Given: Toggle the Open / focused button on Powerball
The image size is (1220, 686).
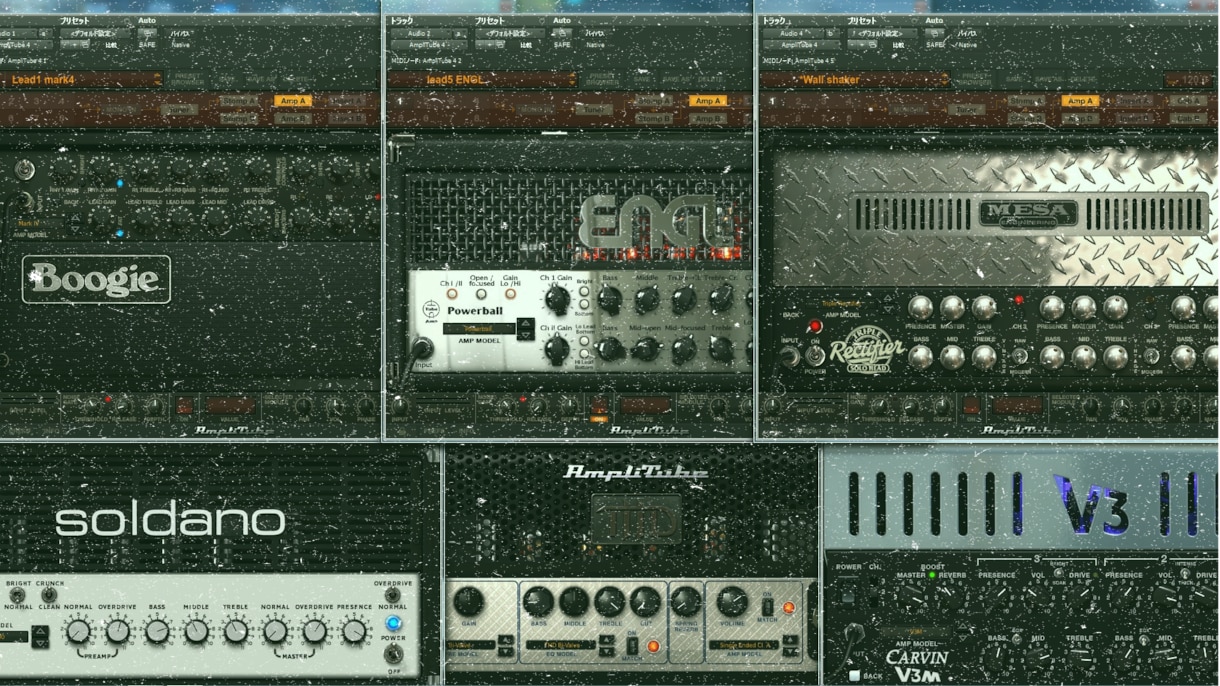Looking at the screenshot, I should point(481,295).
